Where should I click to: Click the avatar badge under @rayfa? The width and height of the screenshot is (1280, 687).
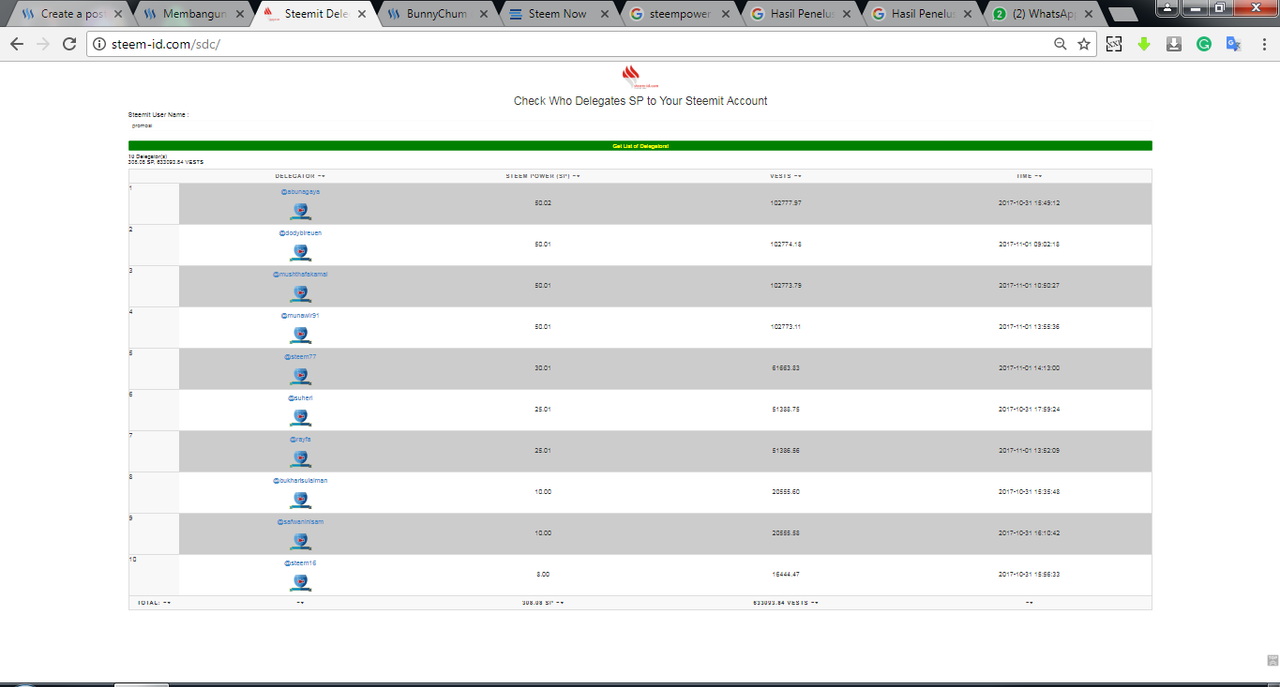click(x=300, y=458)
